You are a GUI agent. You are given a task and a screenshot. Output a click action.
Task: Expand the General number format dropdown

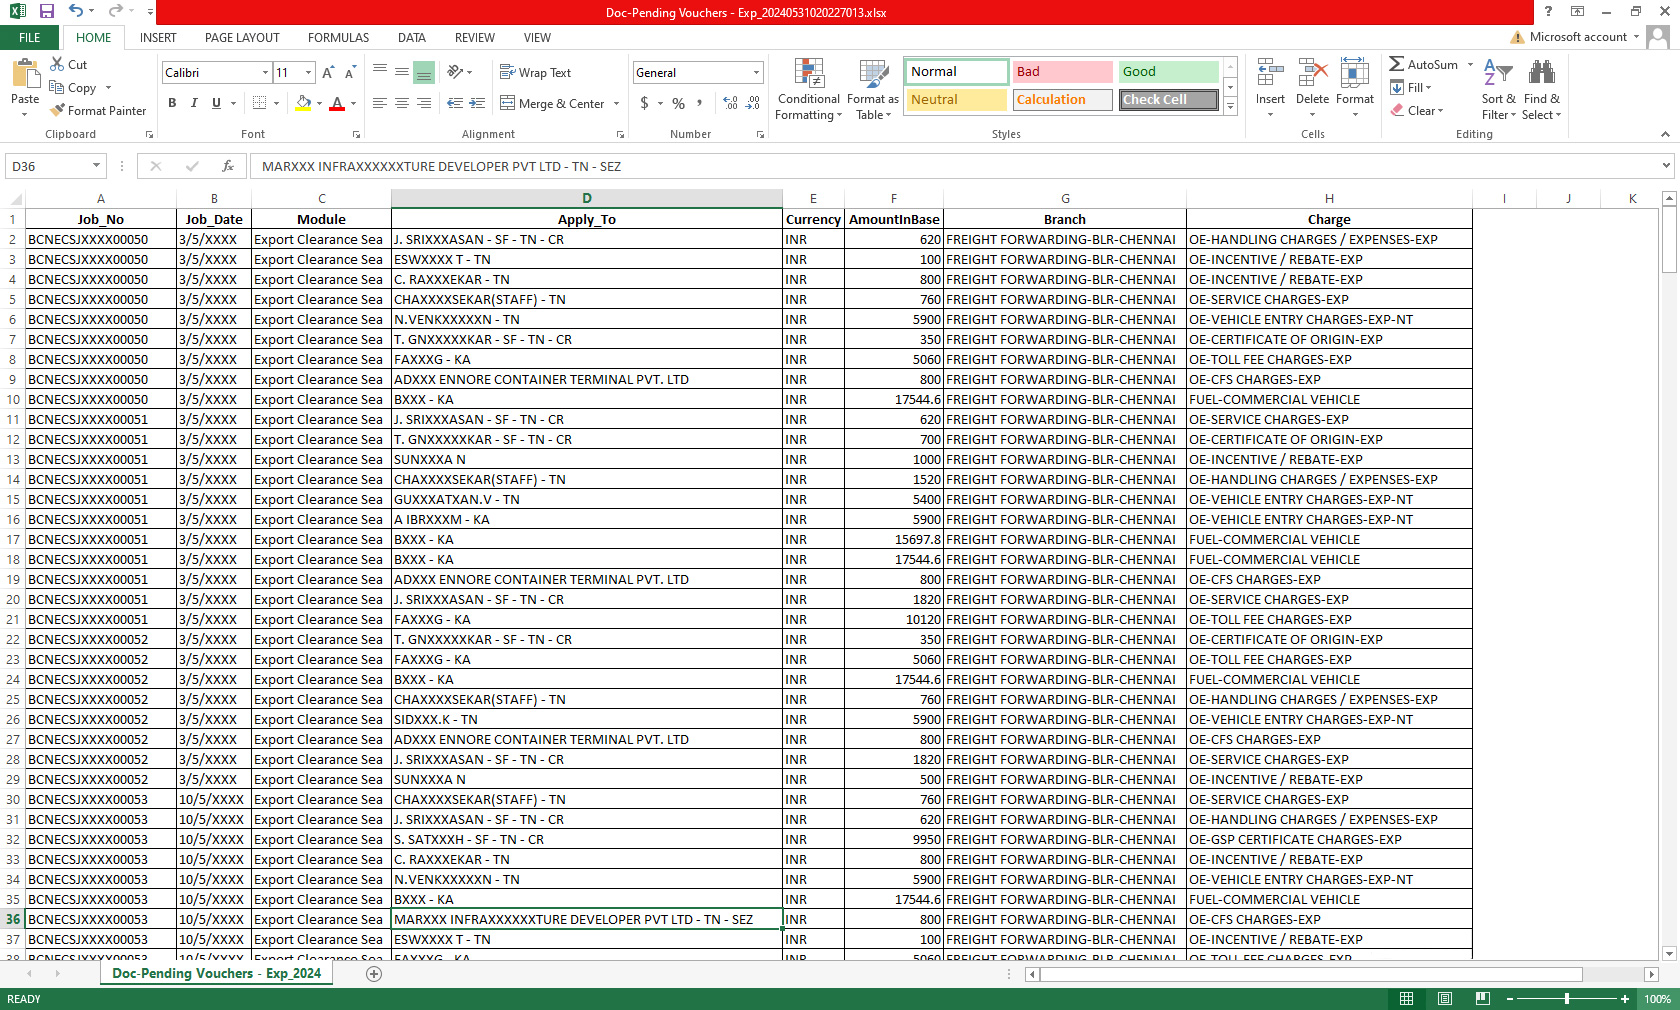pos(756,73)
